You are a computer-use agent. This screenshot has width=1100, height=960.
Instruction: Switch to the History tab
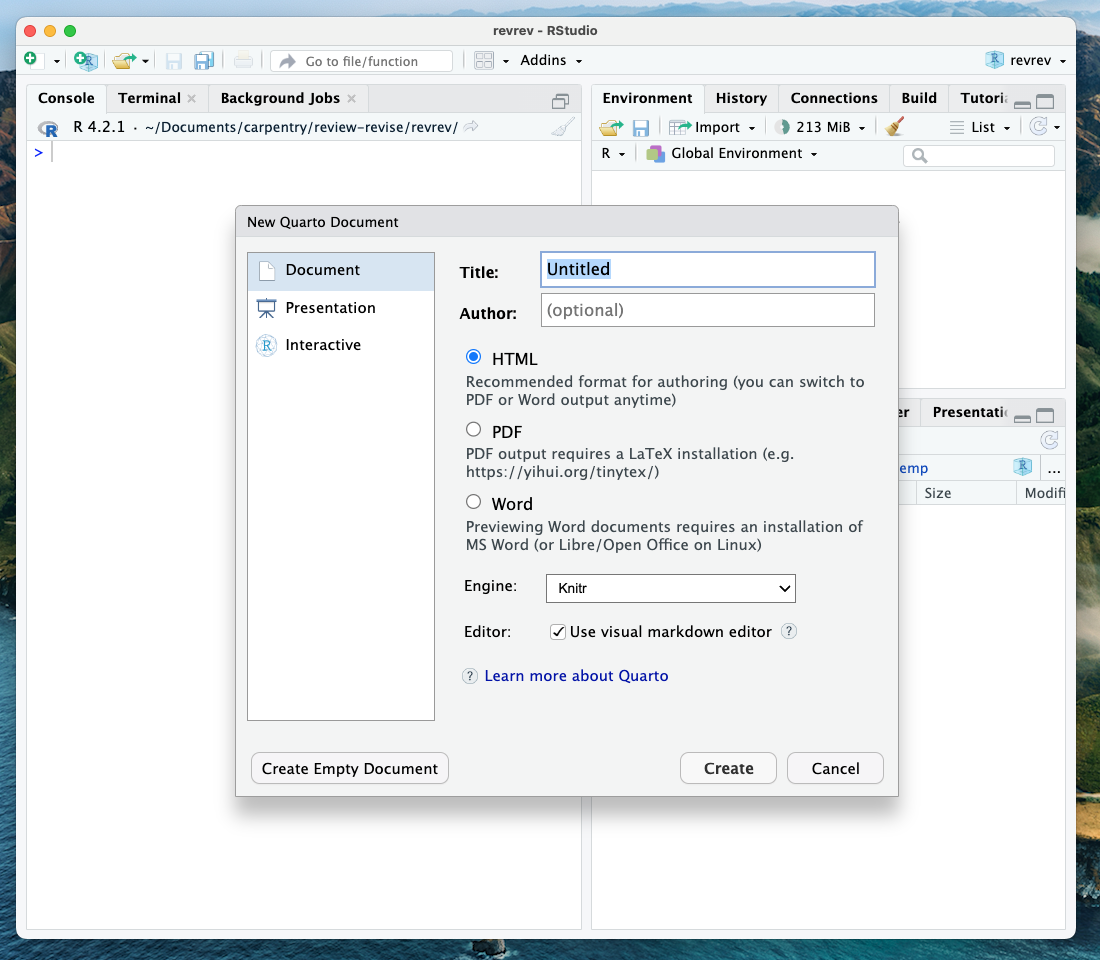click(741, 98)
